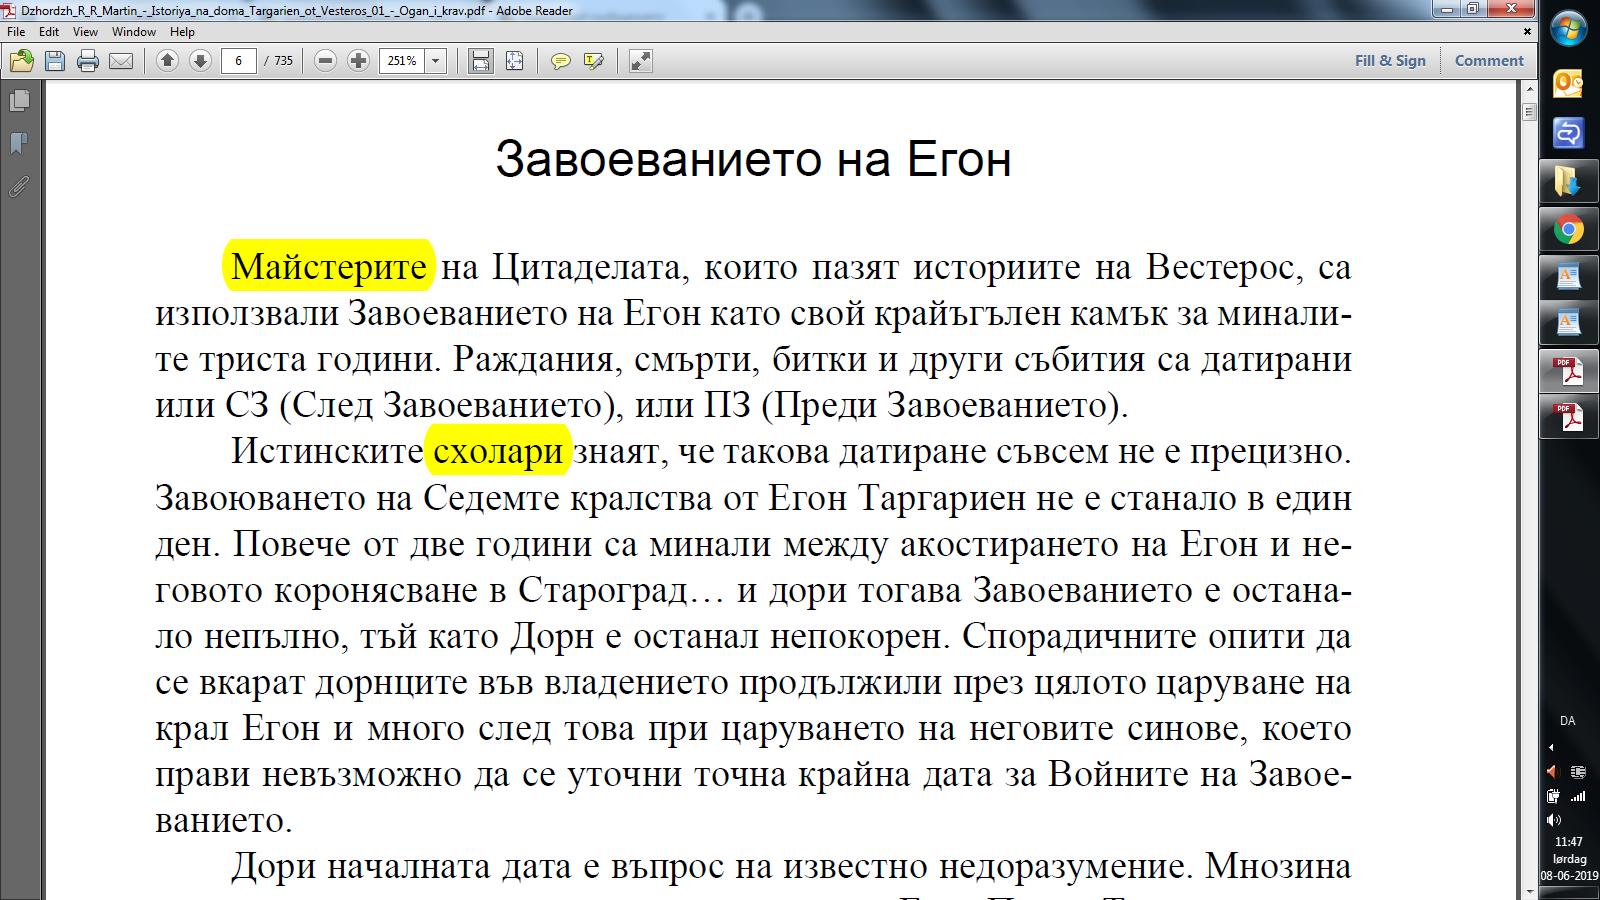1600x900 pixels.
Task: Switch to read mode view icon
Action: point(640,61)
